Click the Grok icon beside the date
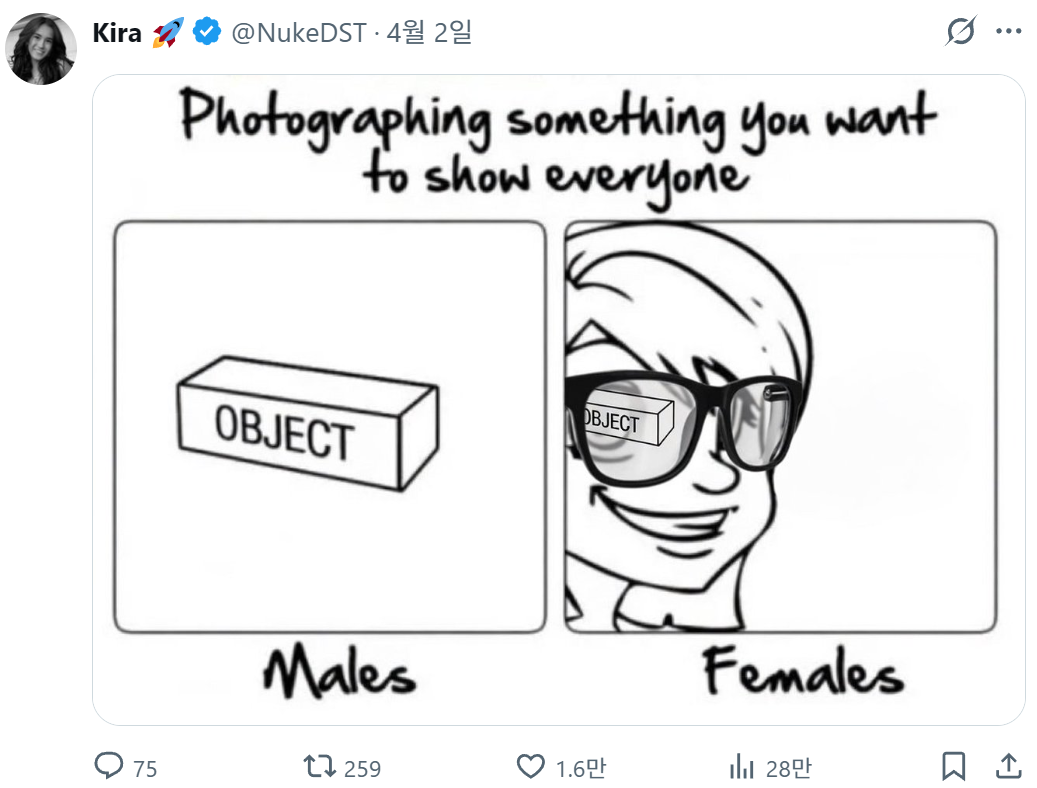This screenshot has width=1037, height=788. point(960,32)
